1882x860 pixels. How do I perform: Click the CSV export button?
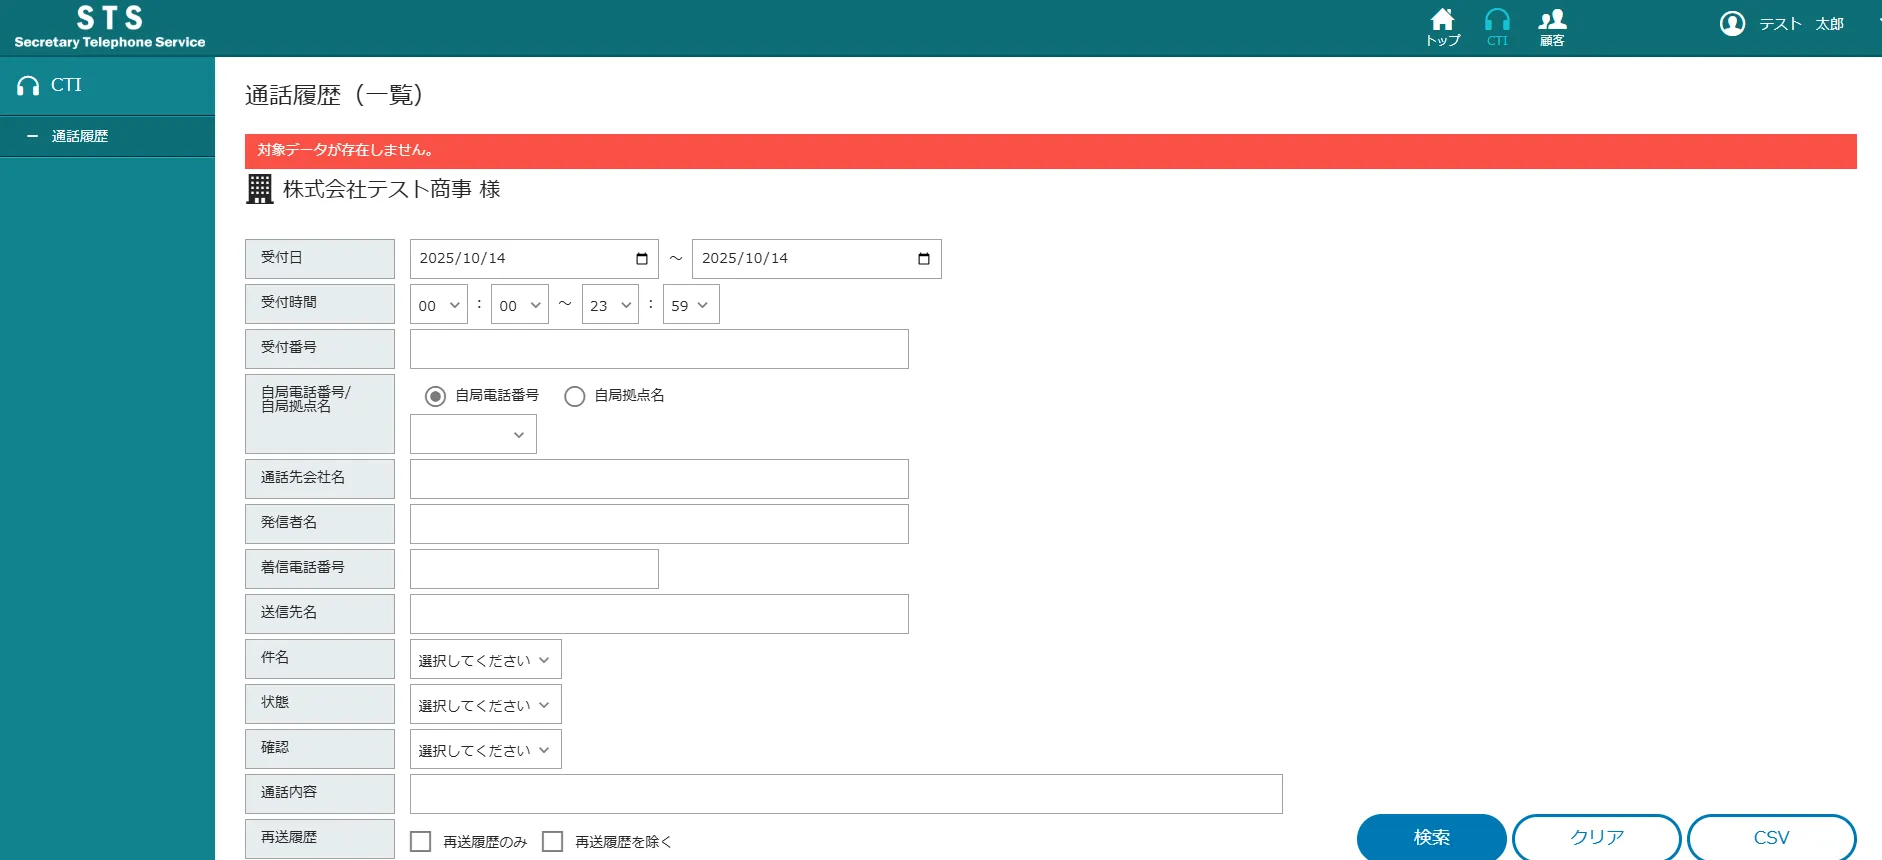[x=1771, y=838]
